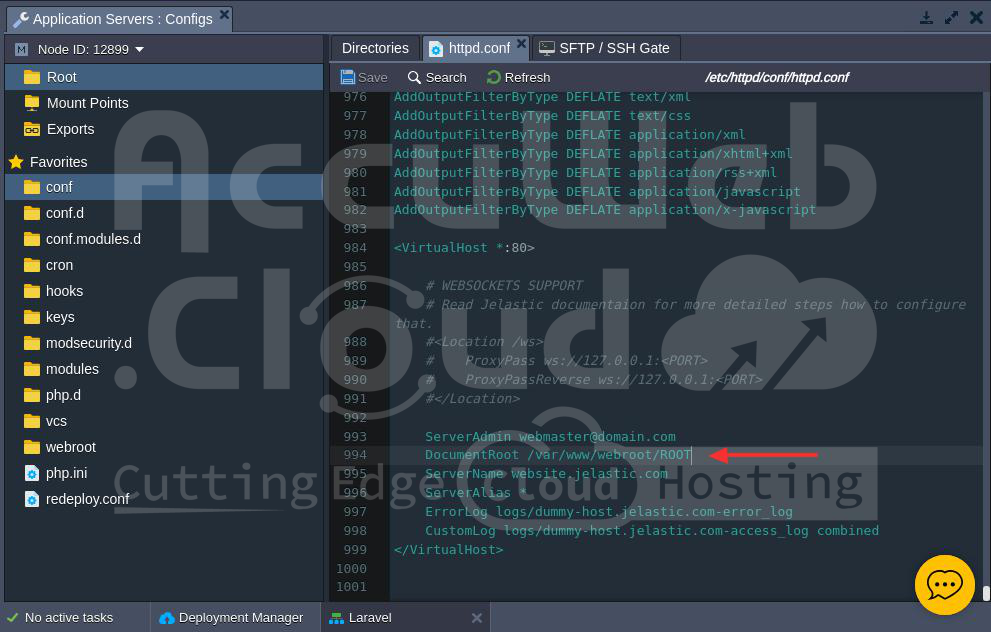Click the Save button in editor toolbar
This screenshot has height=632, width=991.
364,77
